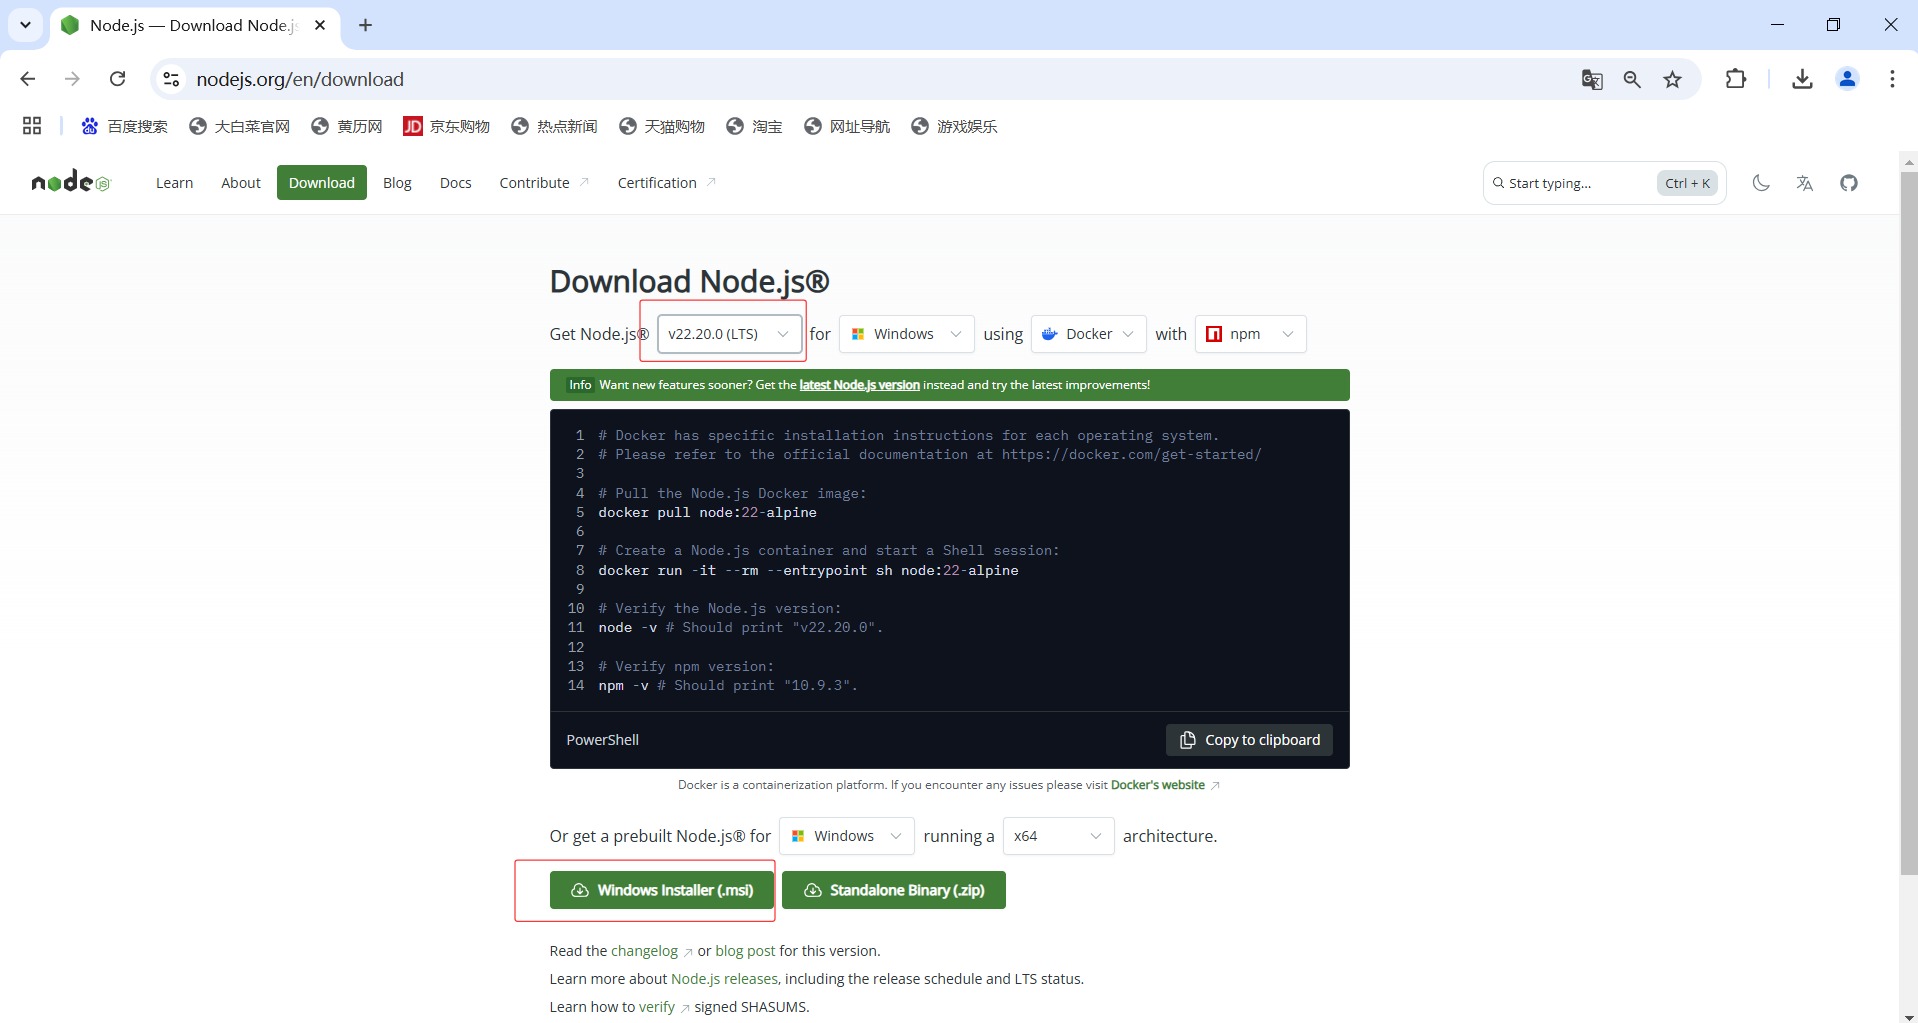
Task: Open the verify SHASUMS link
Action: 657,1007
